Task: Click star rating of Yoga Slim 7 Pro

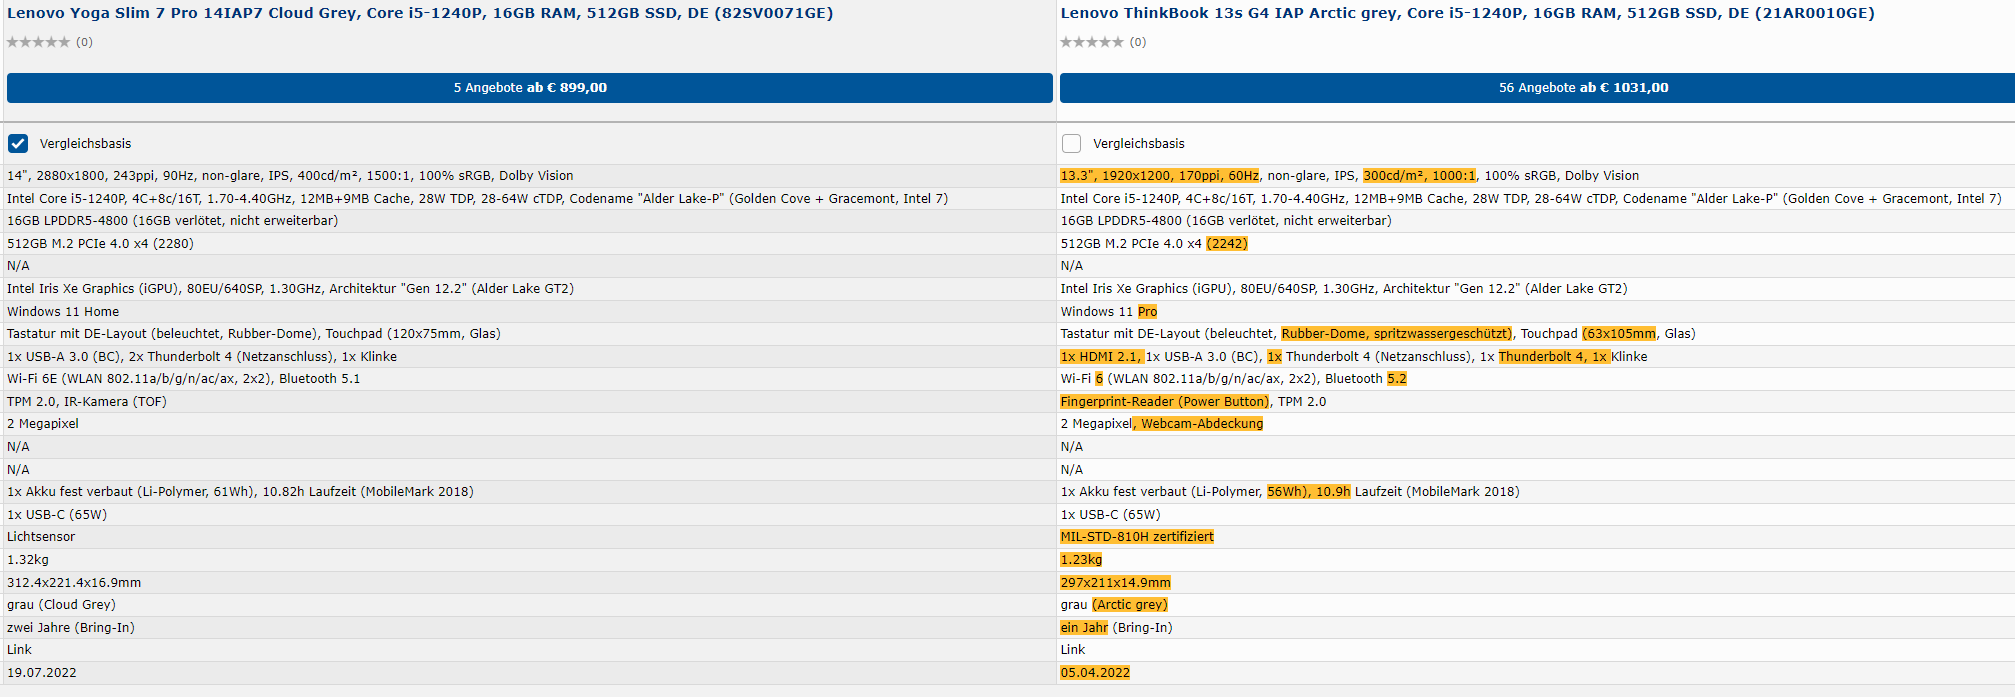Action: pyautogui.click(x=39, y=42)
